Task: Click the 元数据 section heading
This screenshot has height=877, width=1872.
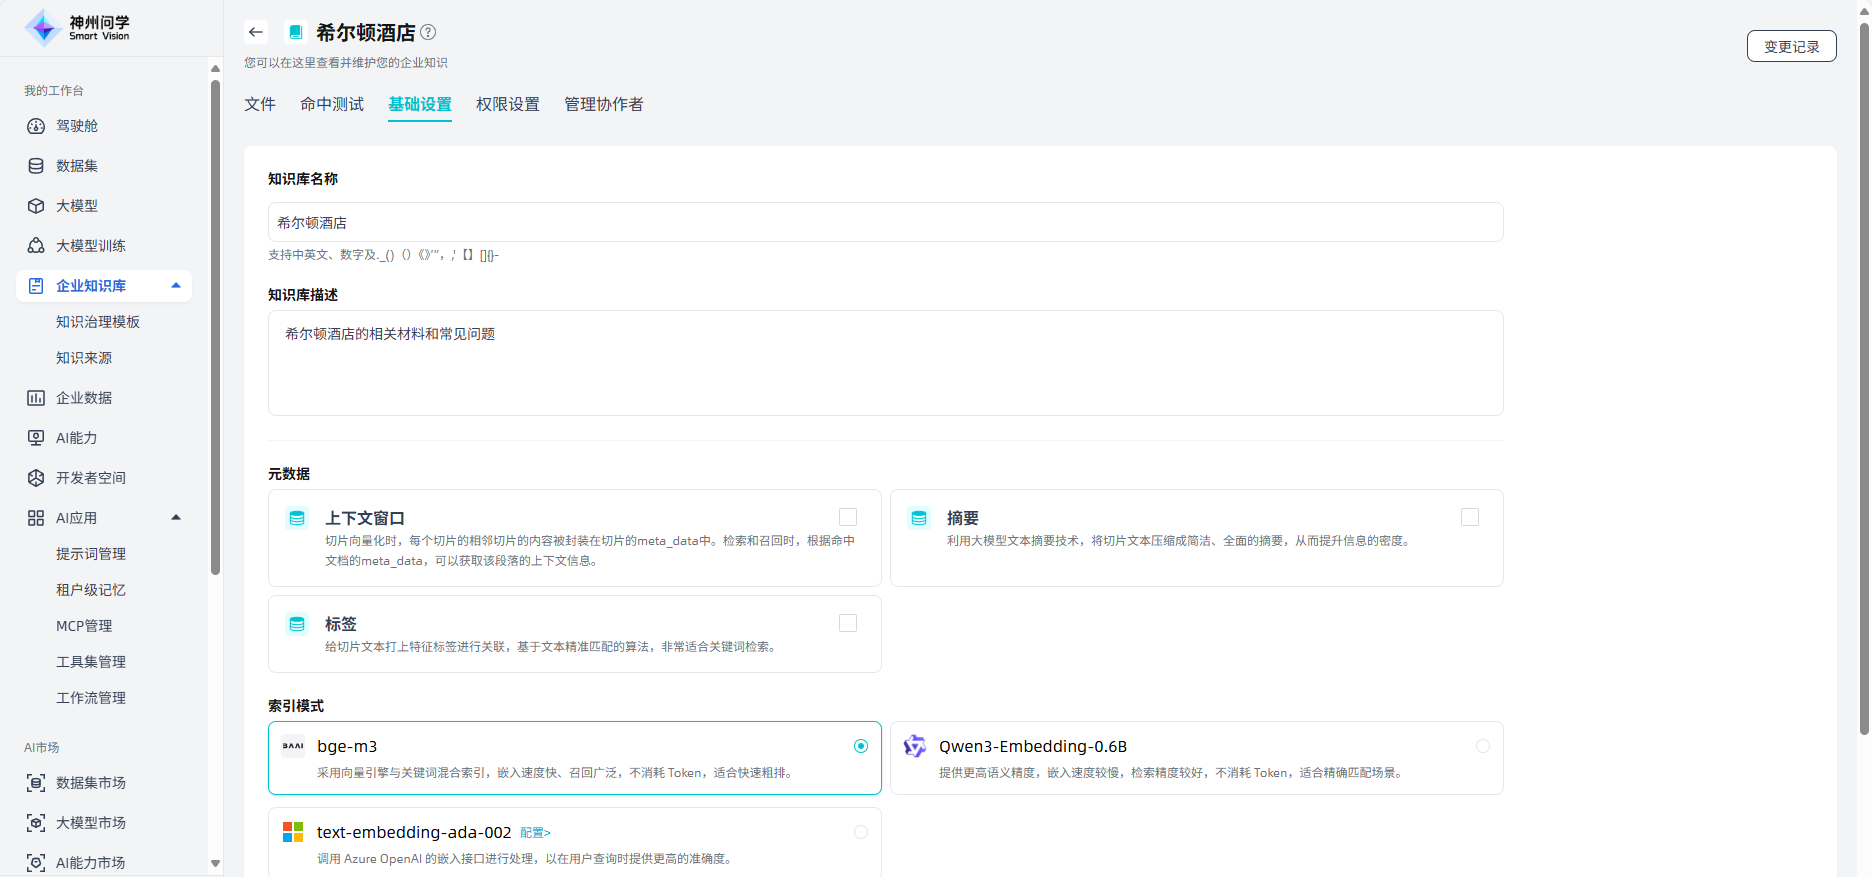Action: [289, 474]
